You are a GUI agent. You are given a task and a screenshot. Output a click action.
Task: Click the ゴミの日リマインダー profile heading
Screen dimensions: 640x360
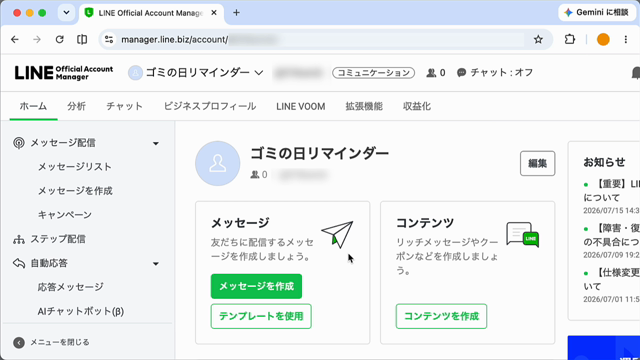point(320,153)
